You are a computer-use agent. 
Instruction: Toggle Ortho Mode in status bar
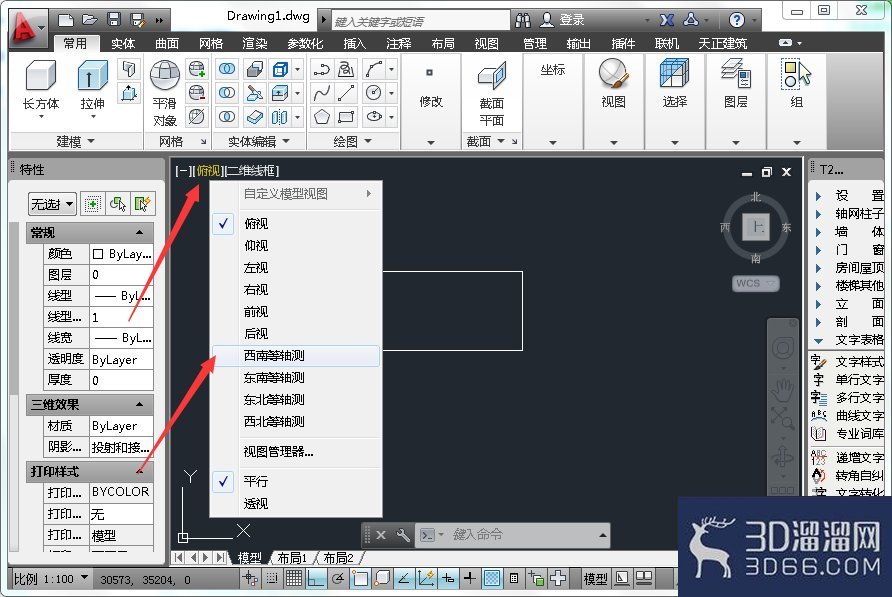pos(316,579)
